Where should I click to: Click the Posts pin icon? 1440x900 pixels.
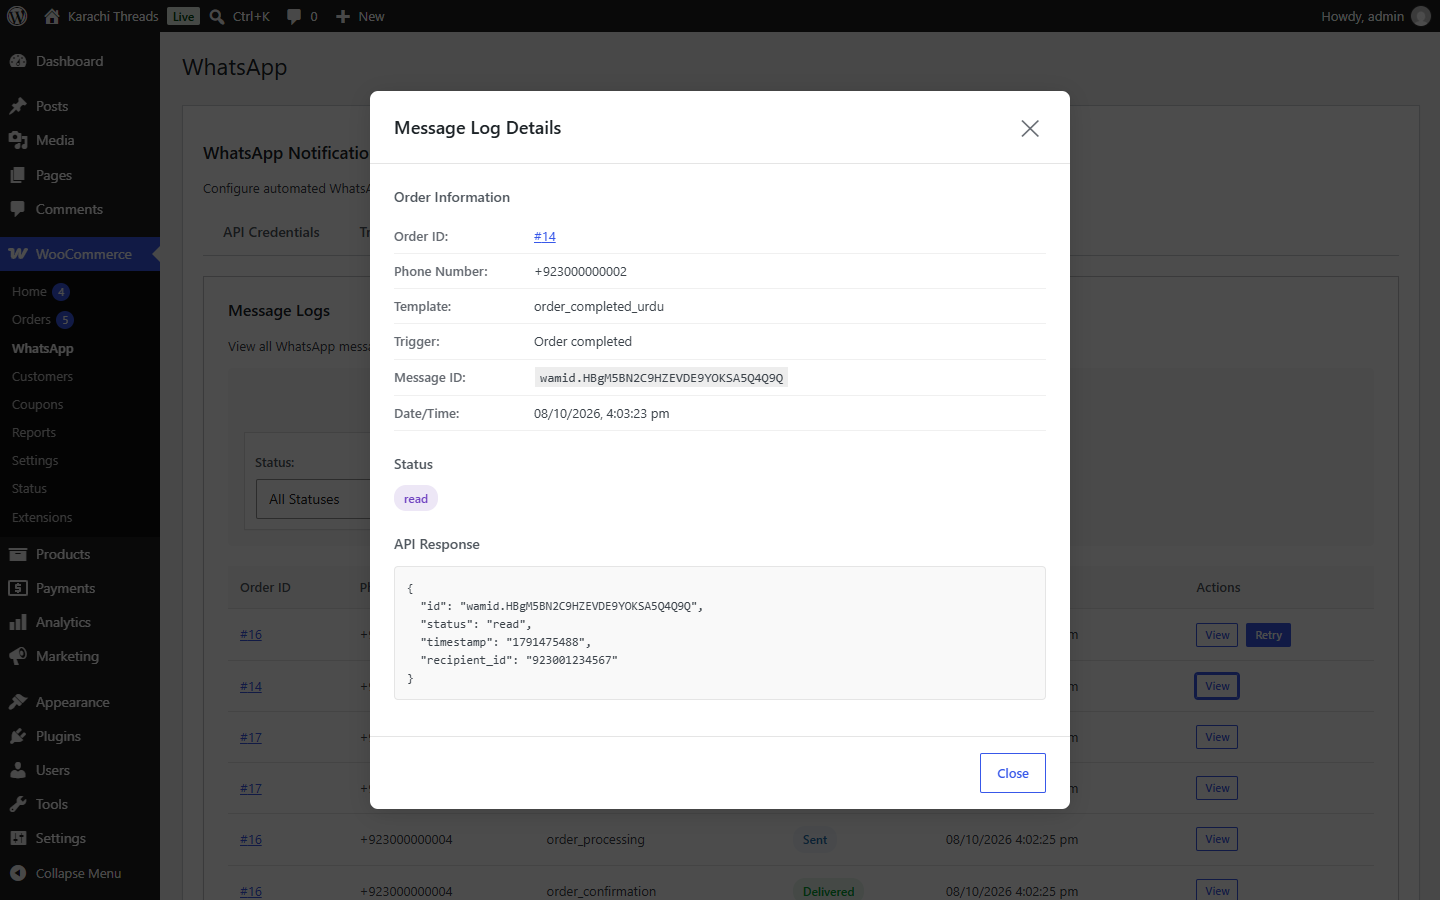[18, 106]
